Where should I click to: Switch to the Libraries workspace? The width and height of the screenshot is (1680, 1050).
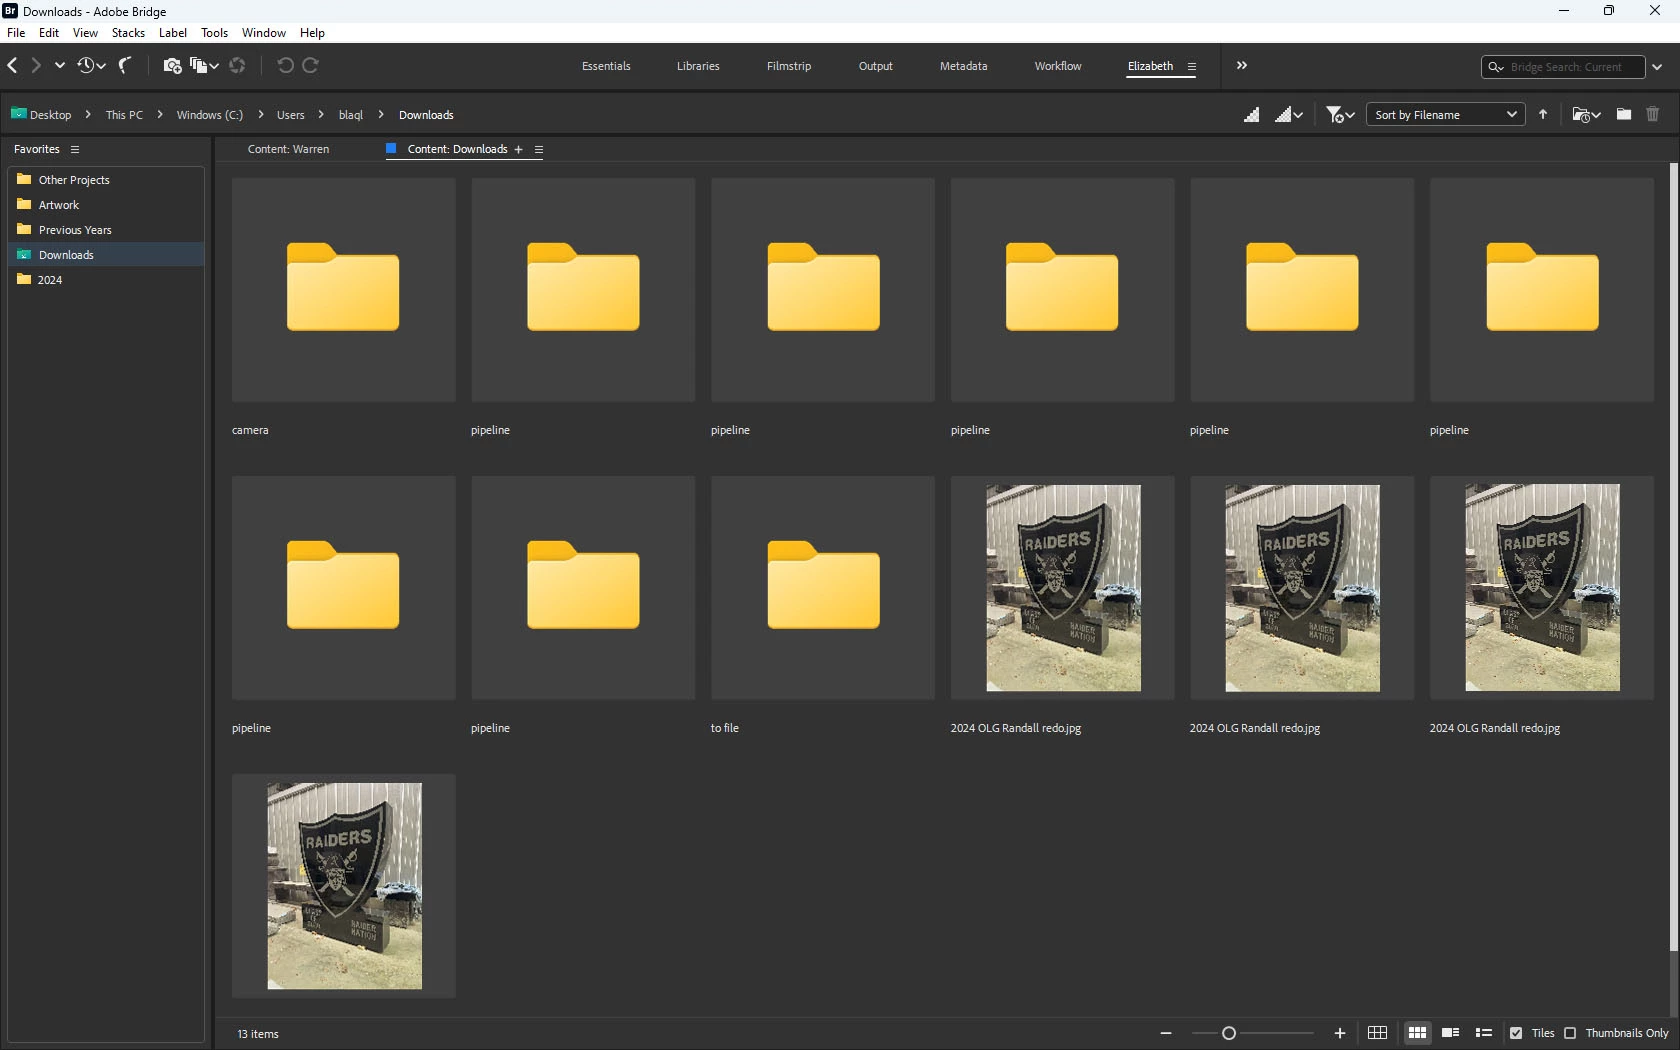(x=698, y=66)
